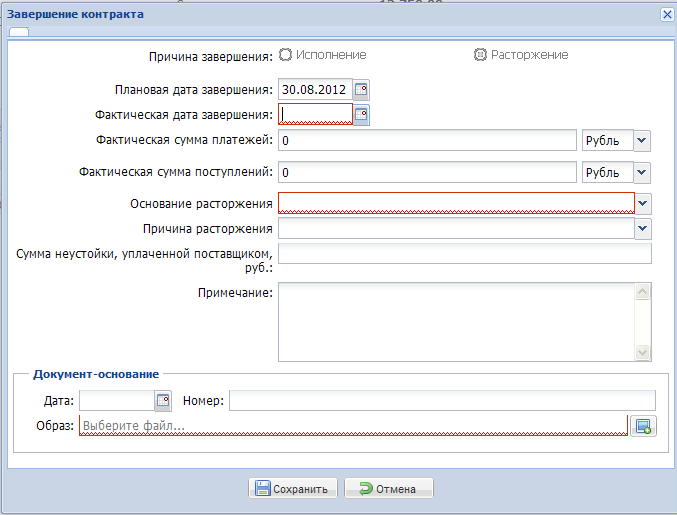Click the Основание расторжения combo field
The height and width of the screenshot is (515, 677).
pyautogui.click(x=456, y=203)
